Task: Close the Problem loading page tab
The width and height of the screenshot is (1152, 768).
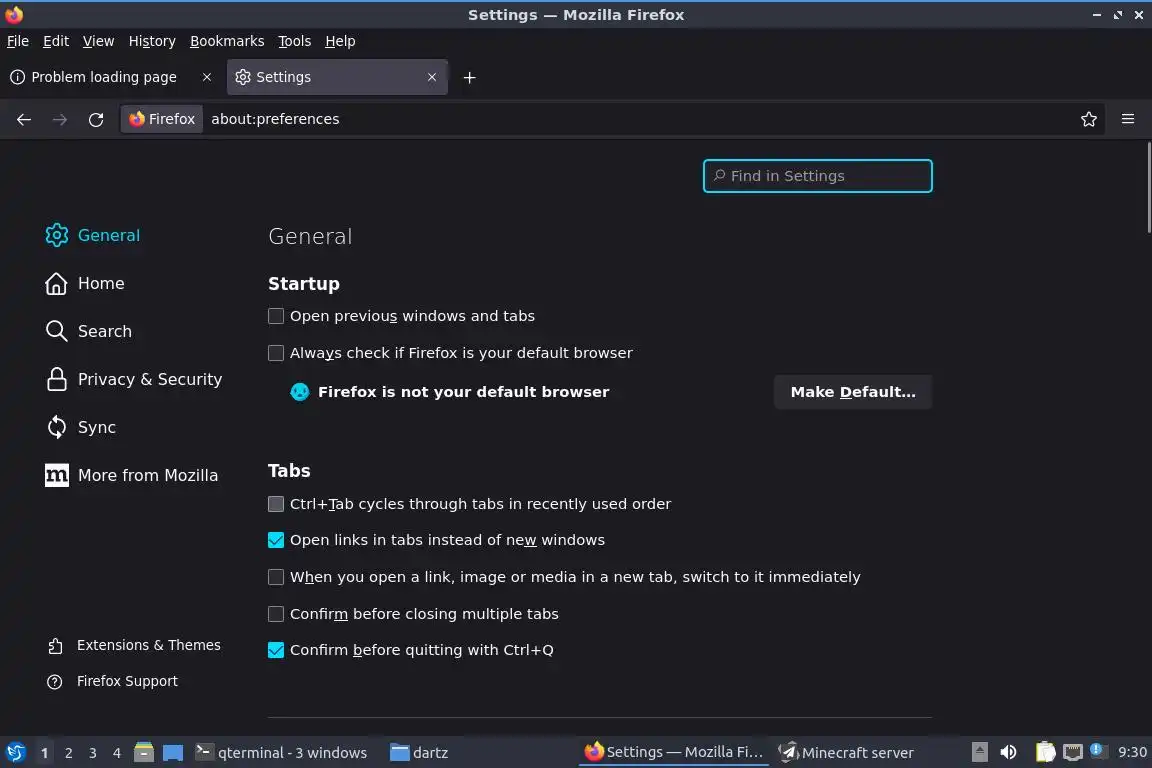Action: 206,77
